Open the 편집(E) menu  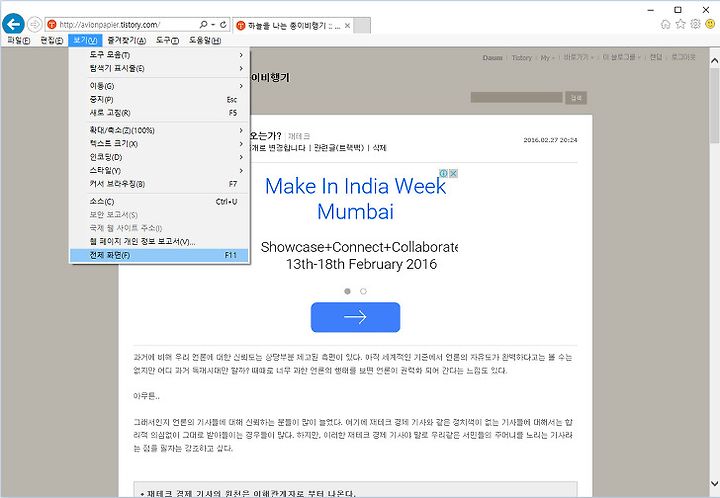[51, 40]
